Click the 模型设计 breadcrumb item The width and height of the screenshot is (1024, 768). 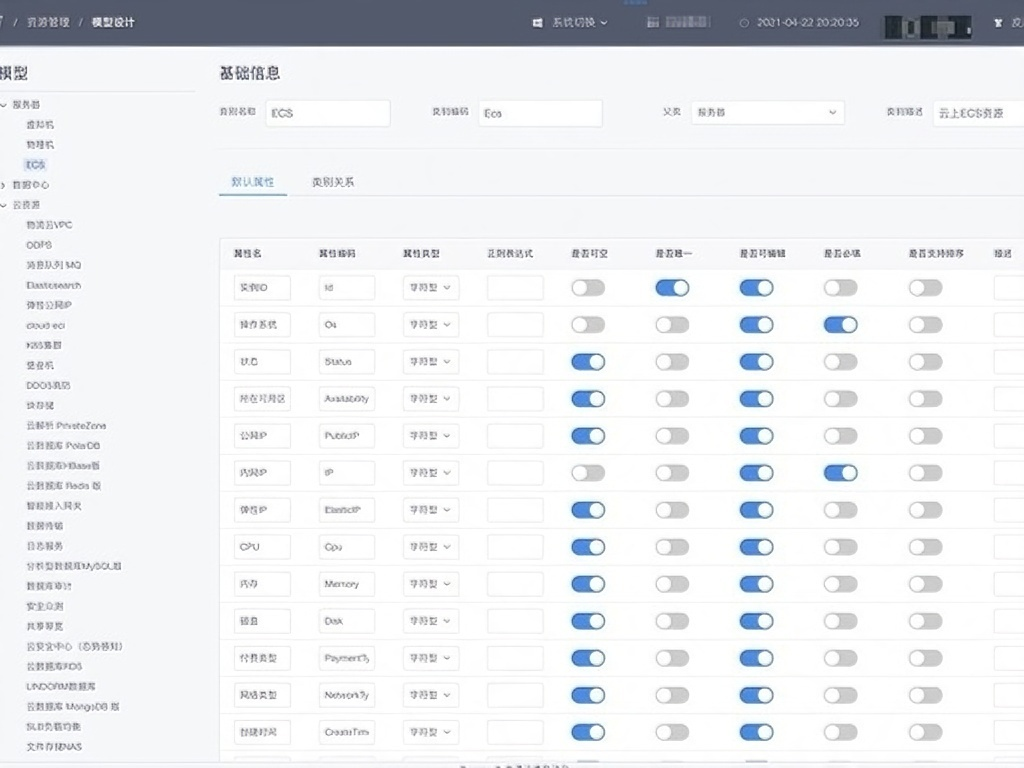pyautogui.click(x=113, y=23)
